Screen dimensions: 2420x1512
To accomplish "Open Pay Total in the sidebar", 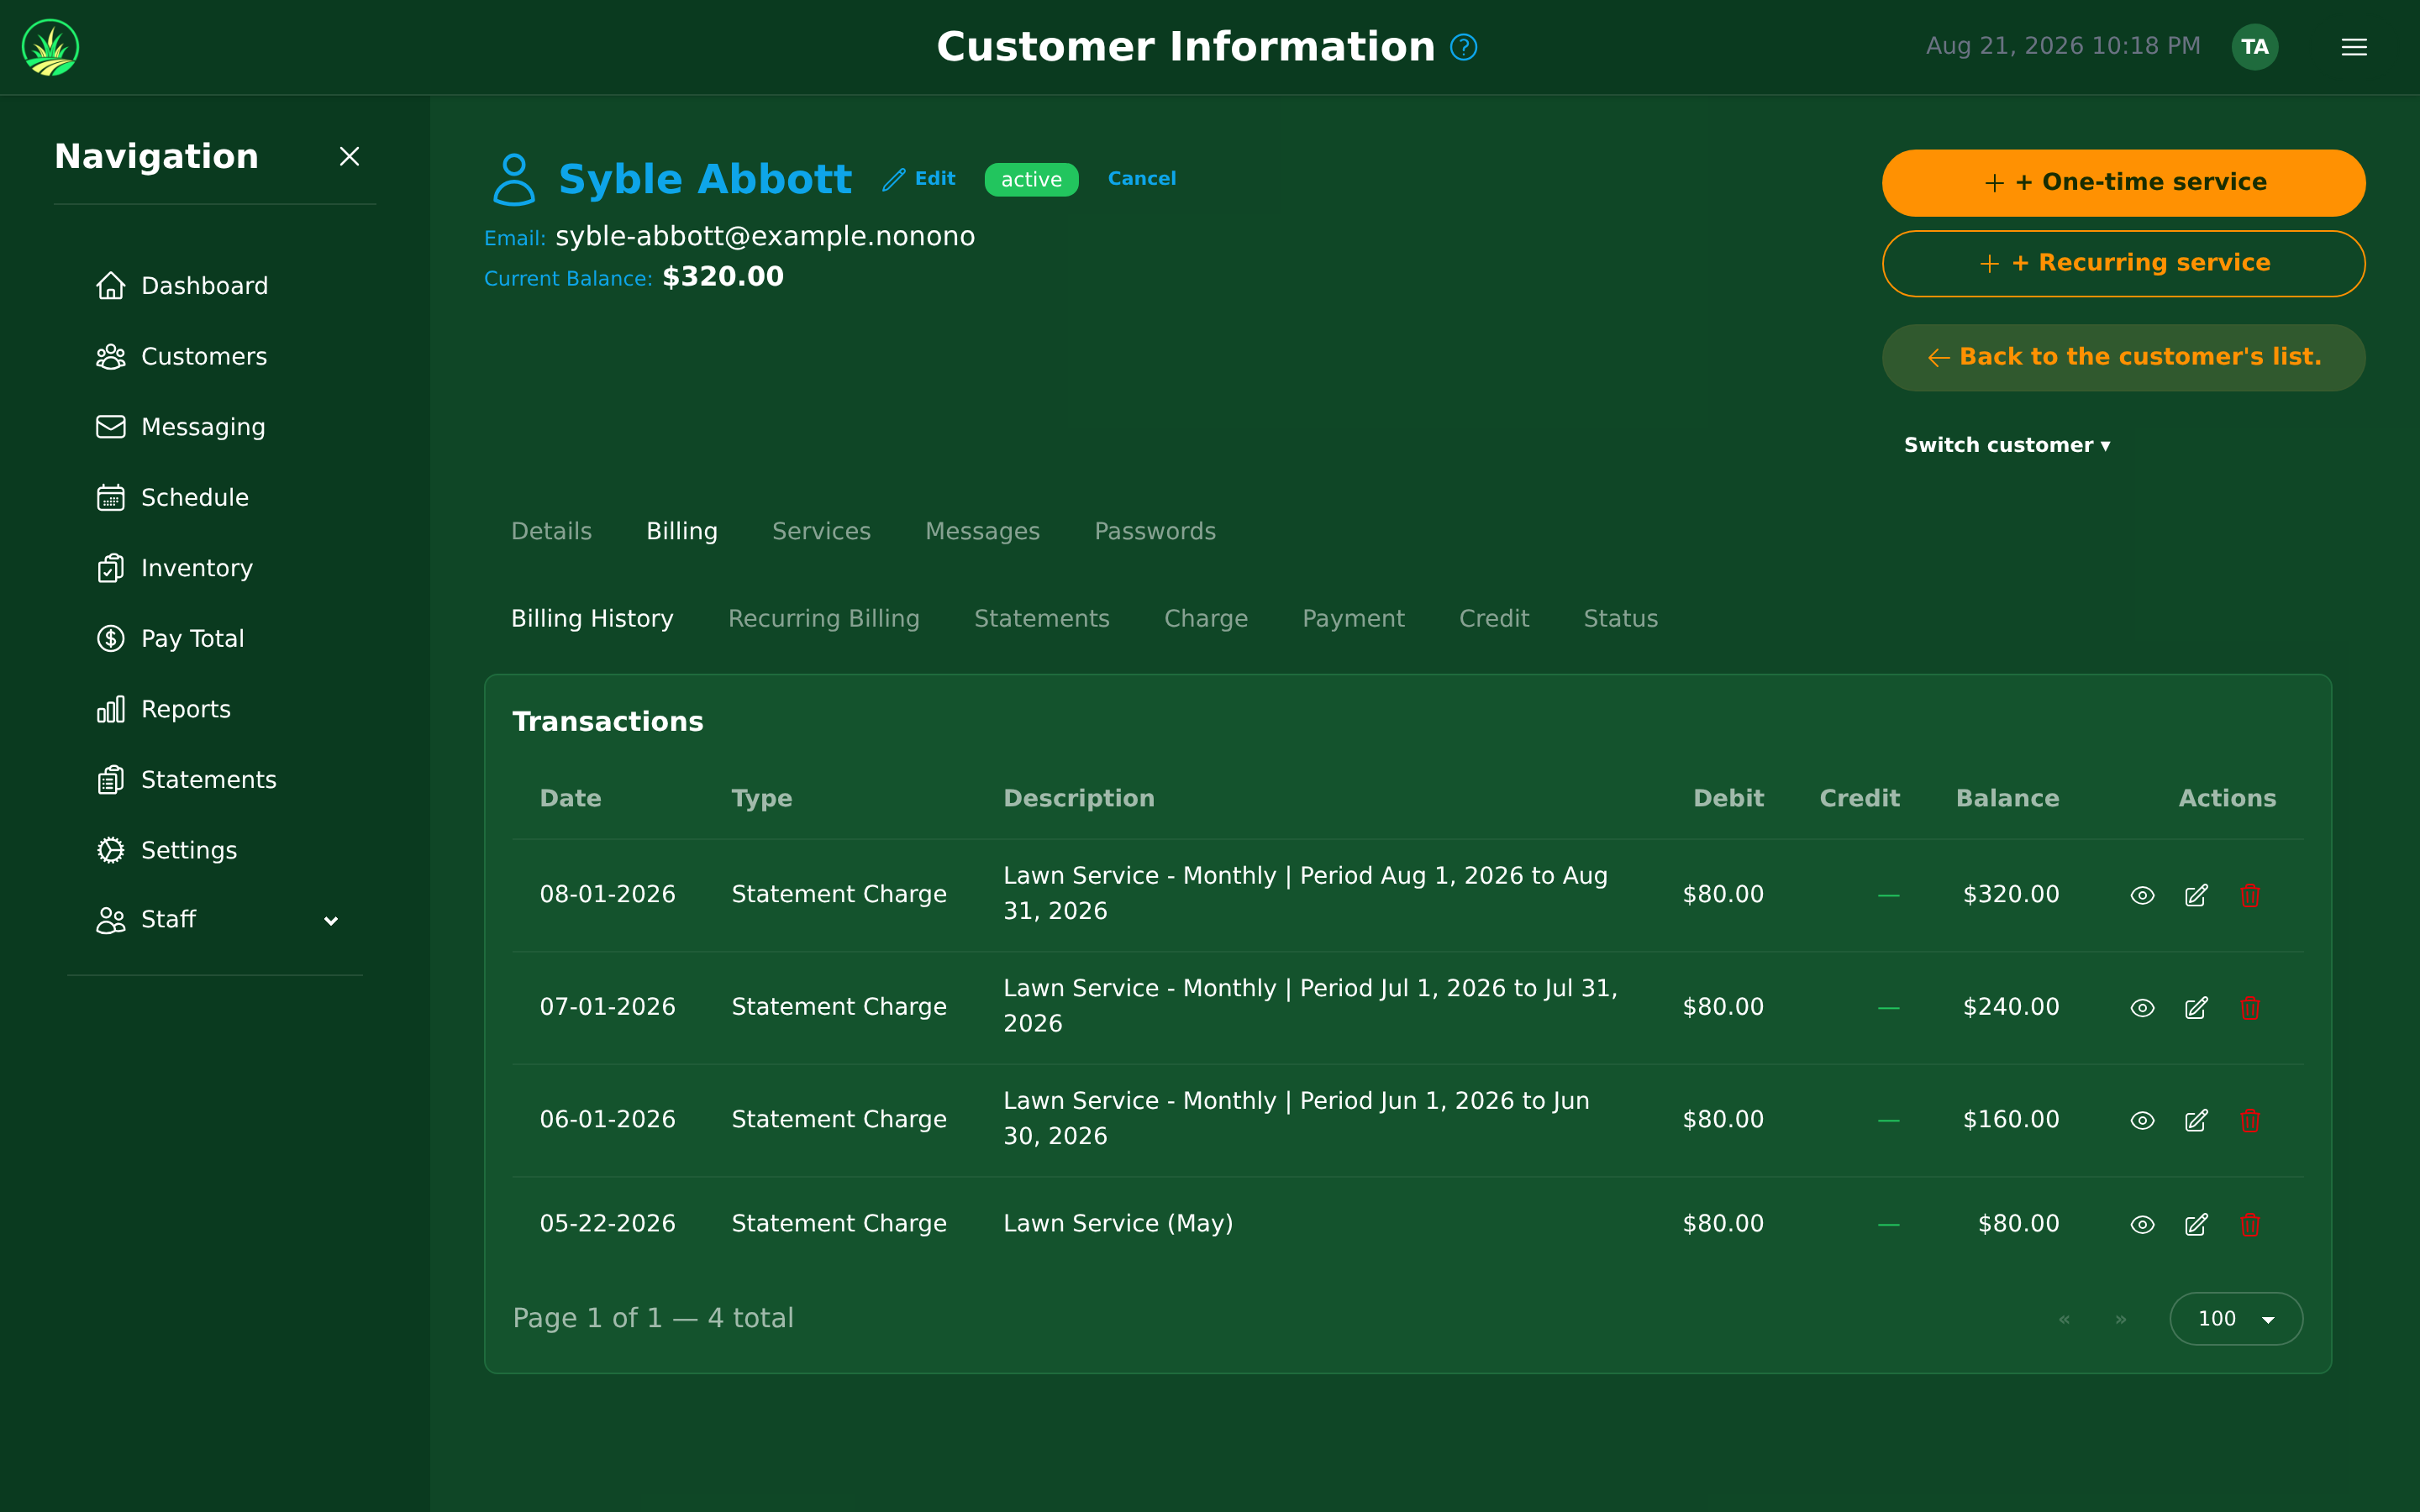I will coord(170,639).
